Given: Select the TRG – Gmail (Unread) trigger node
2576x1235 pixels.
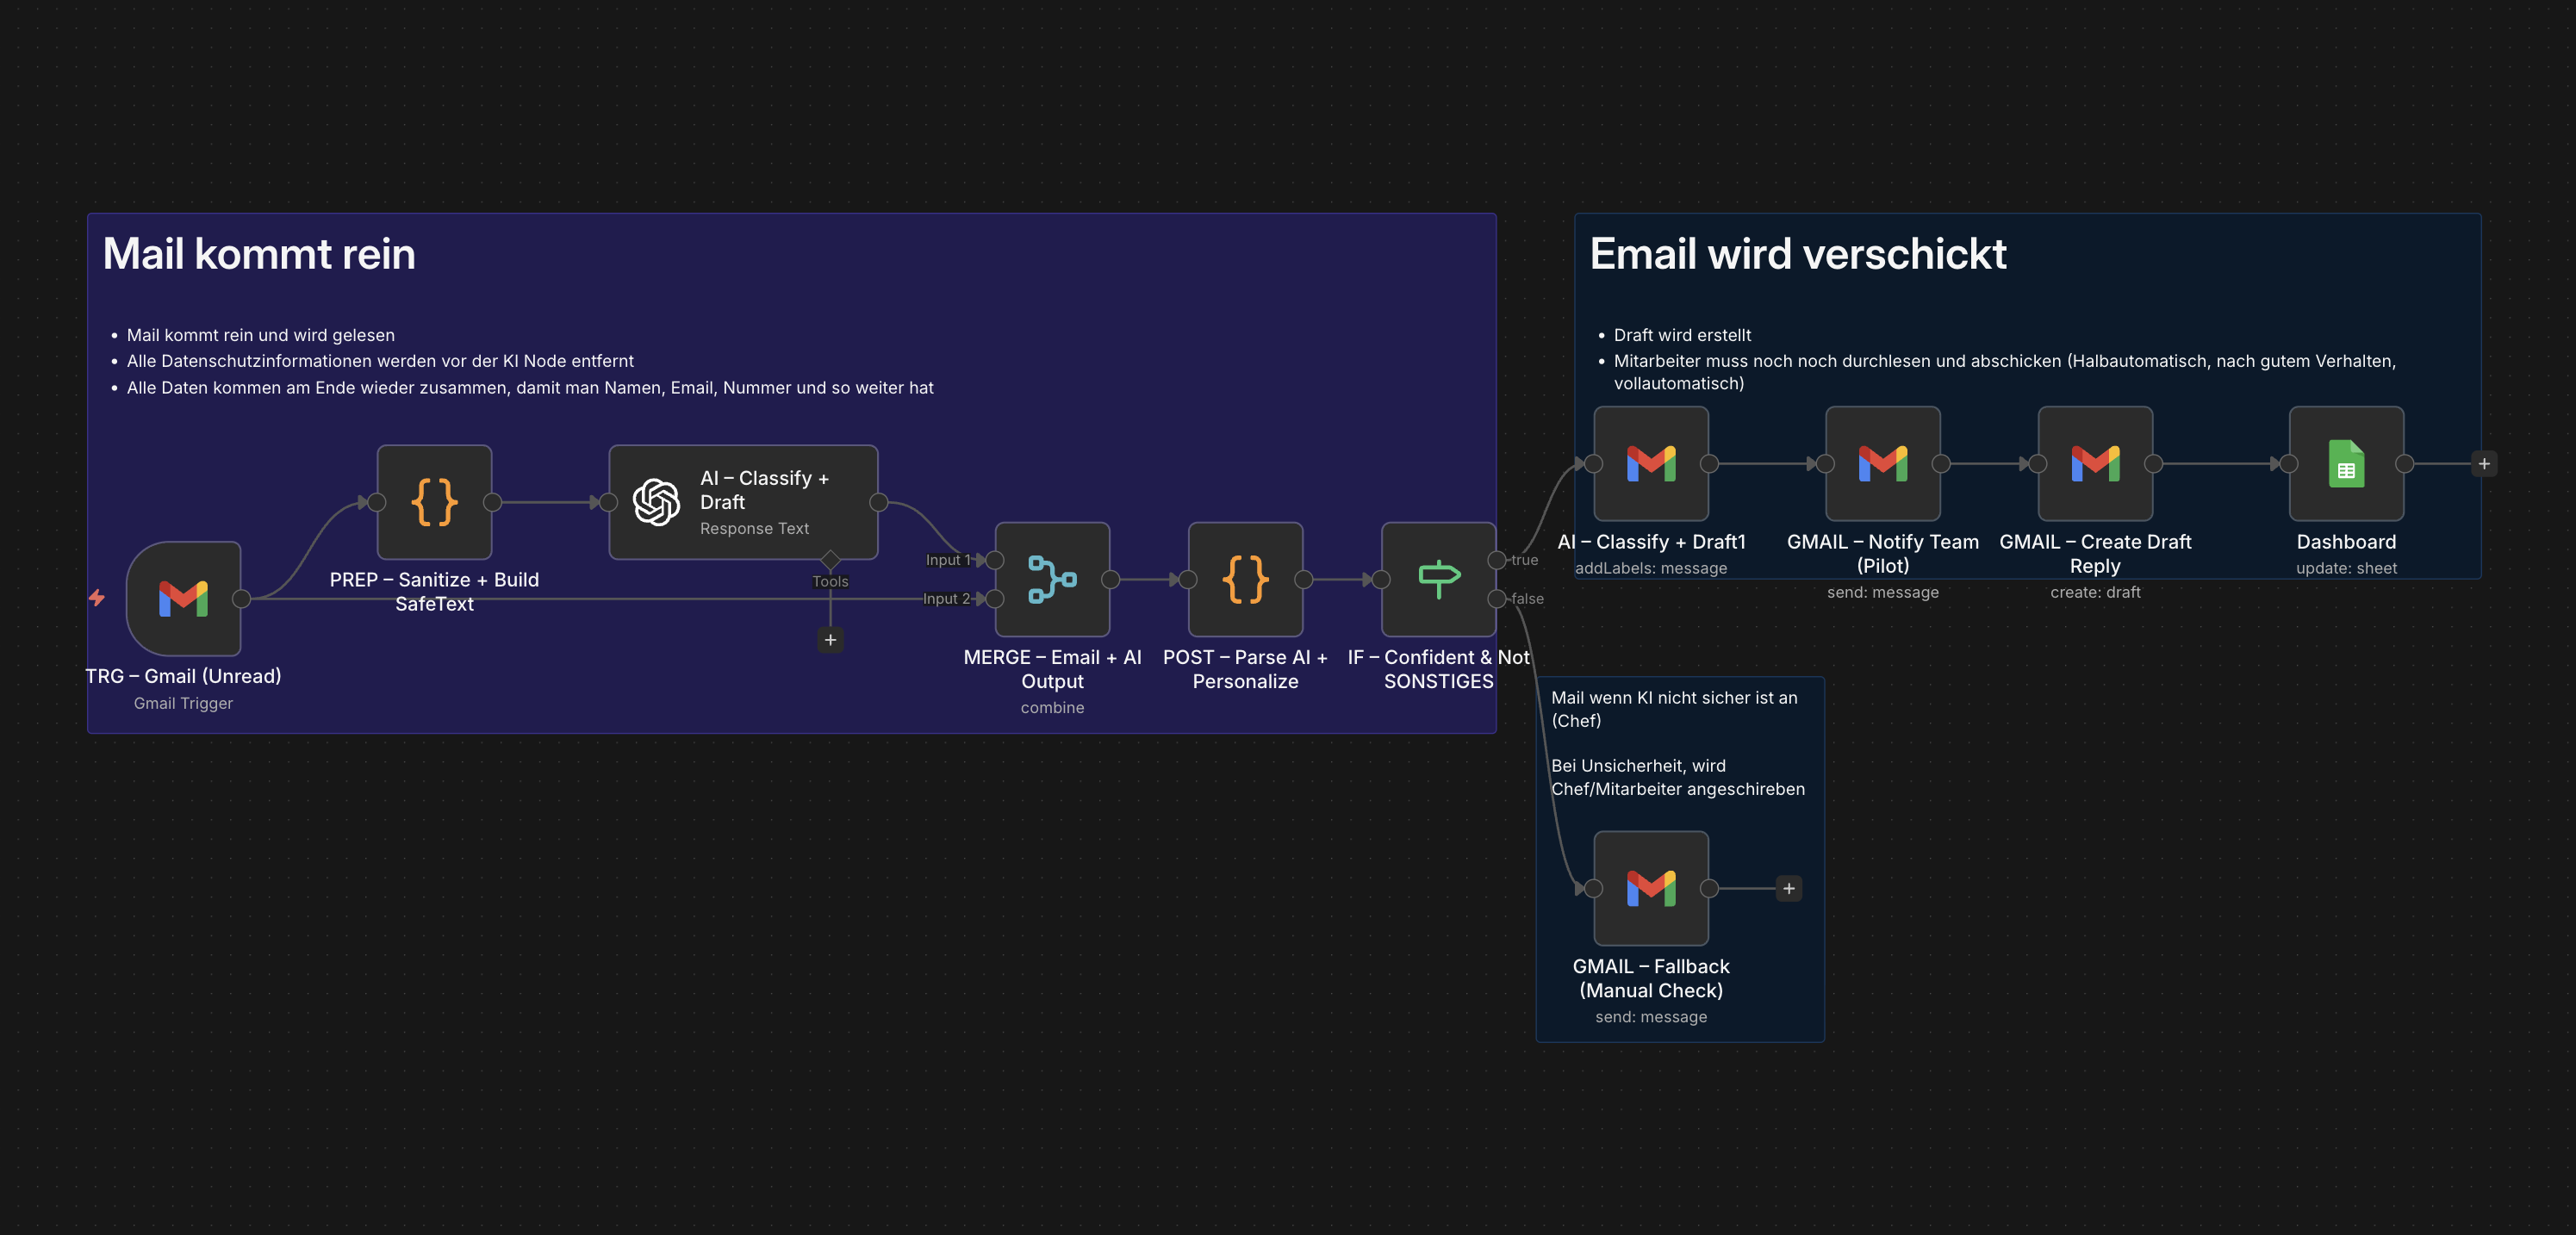Looking at the screenshot, I should [183, 598].
